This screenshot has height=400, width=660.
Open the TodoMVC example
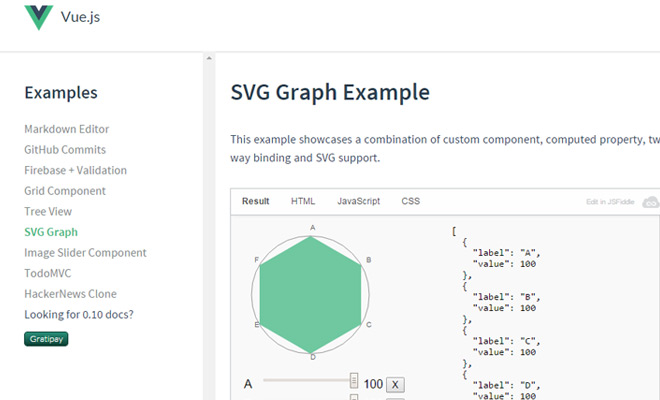(x=48, y=273)
